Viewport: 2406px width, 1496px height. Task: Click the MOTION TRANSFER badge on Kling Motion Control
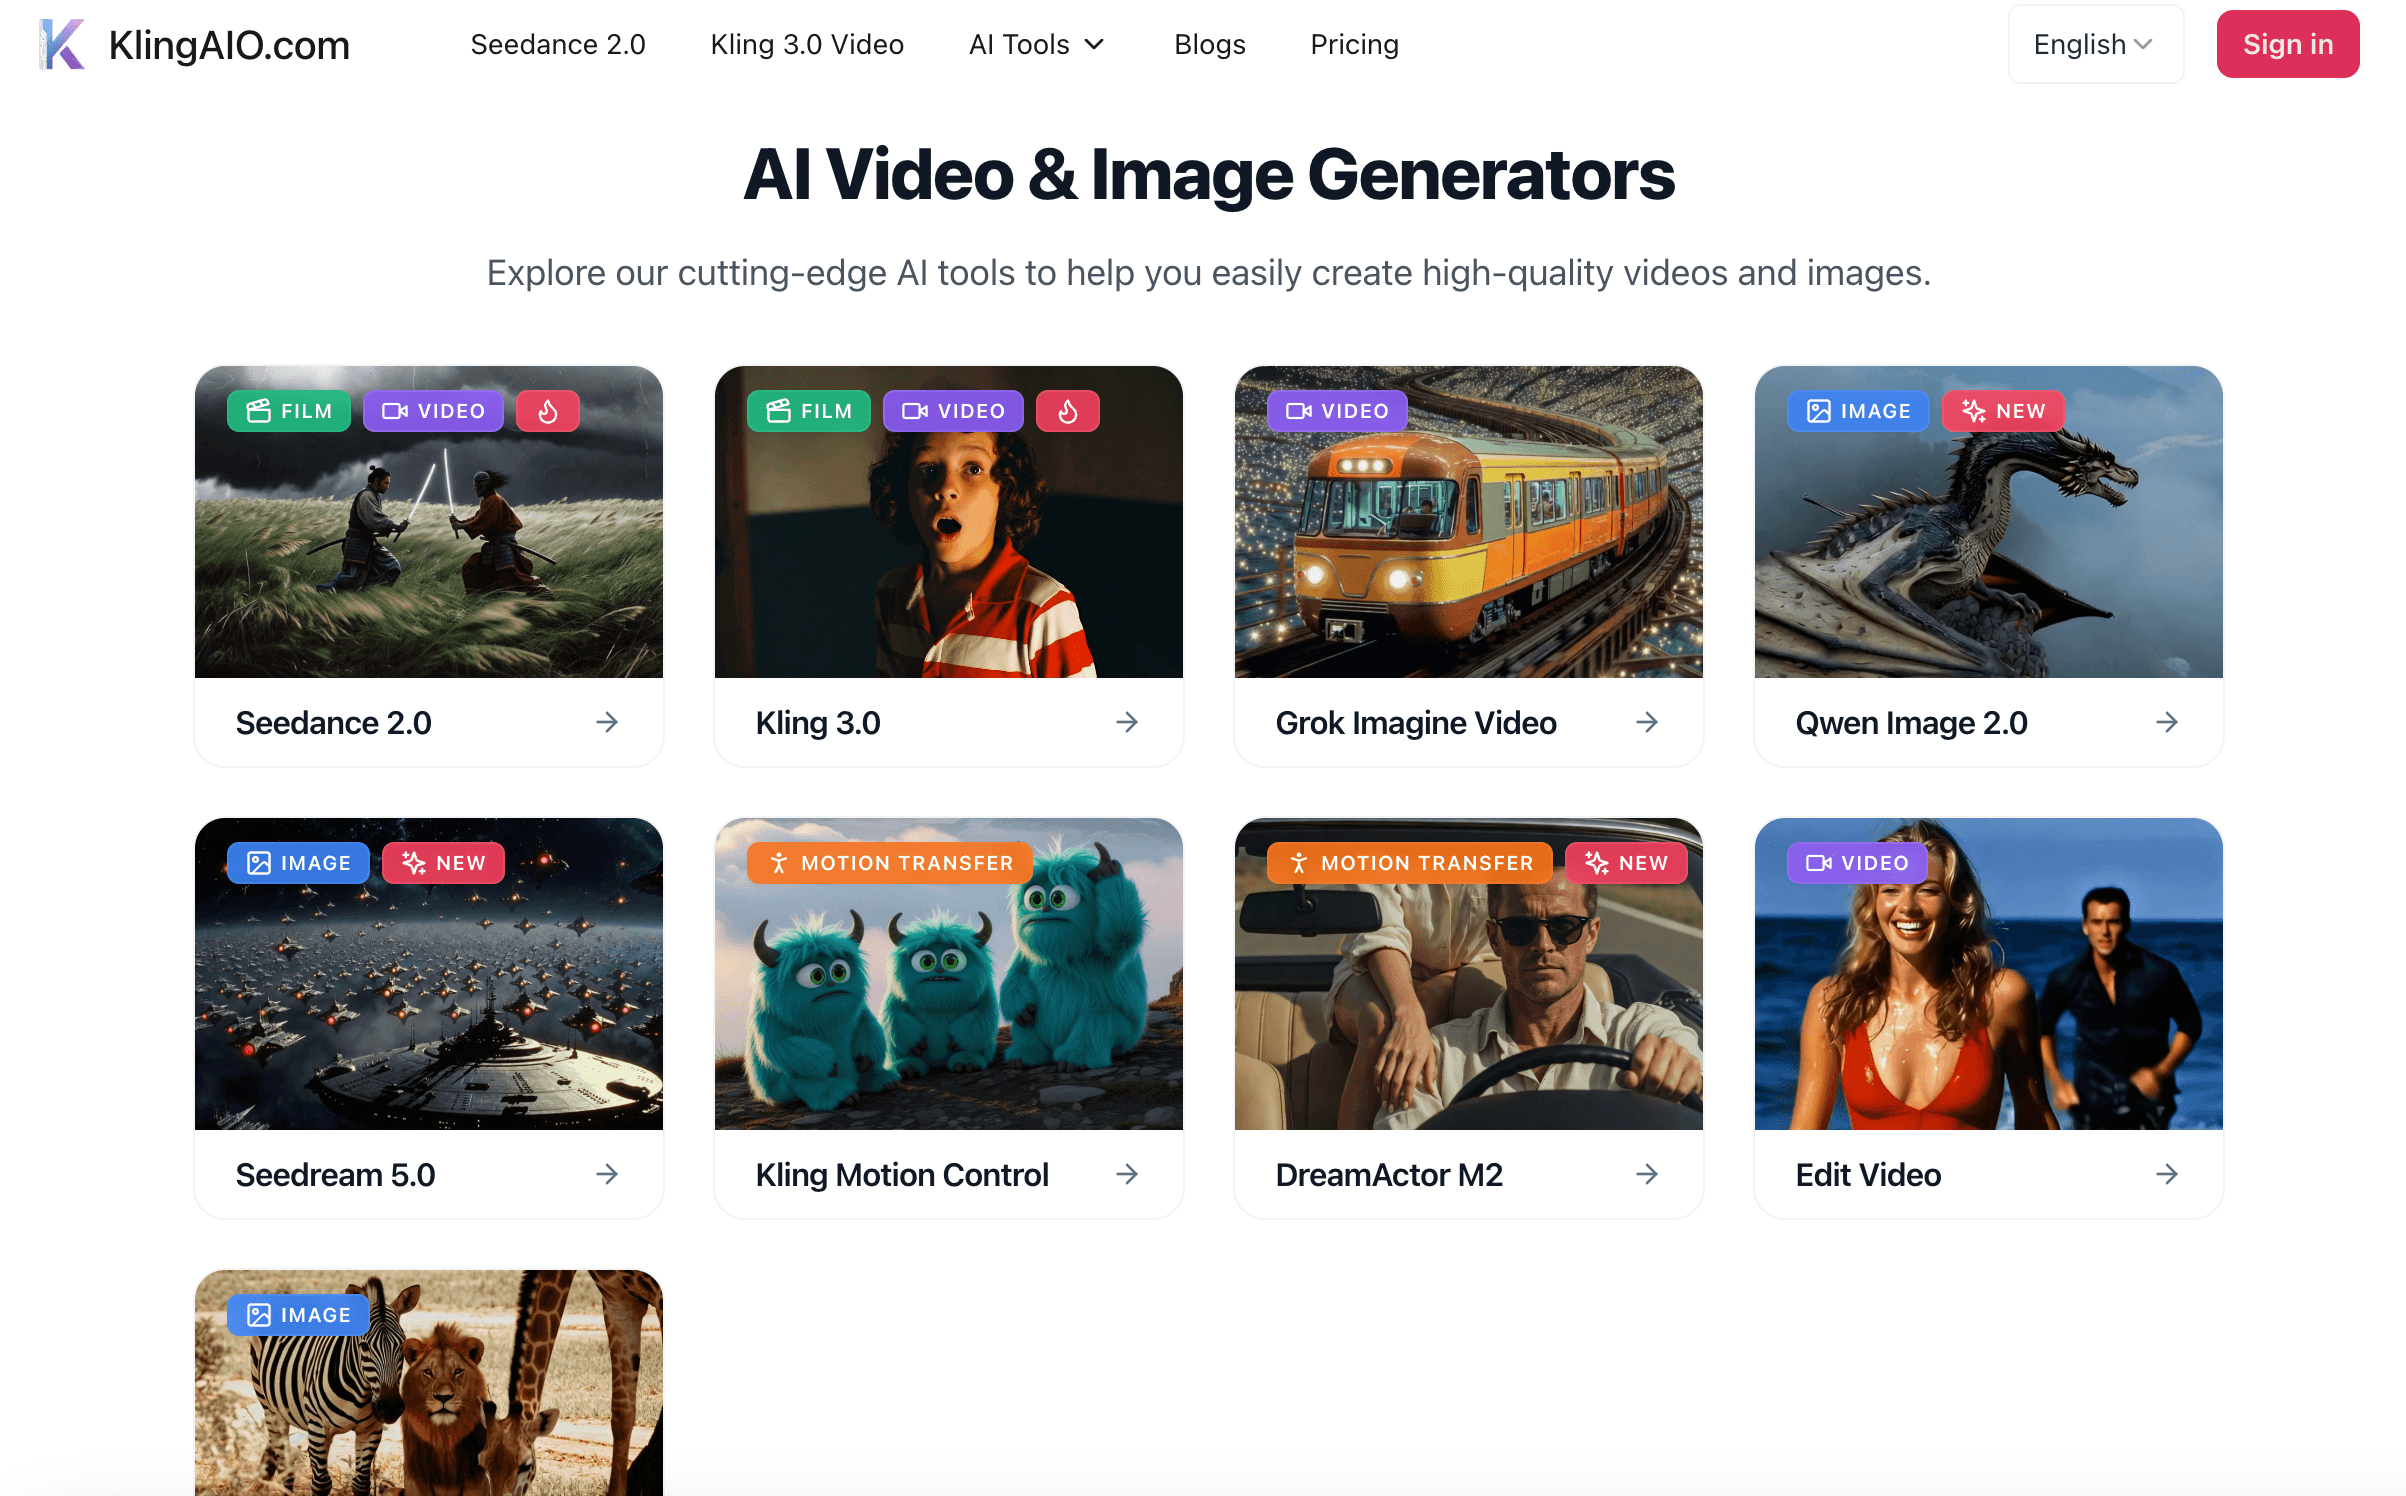tap(889, 862)
